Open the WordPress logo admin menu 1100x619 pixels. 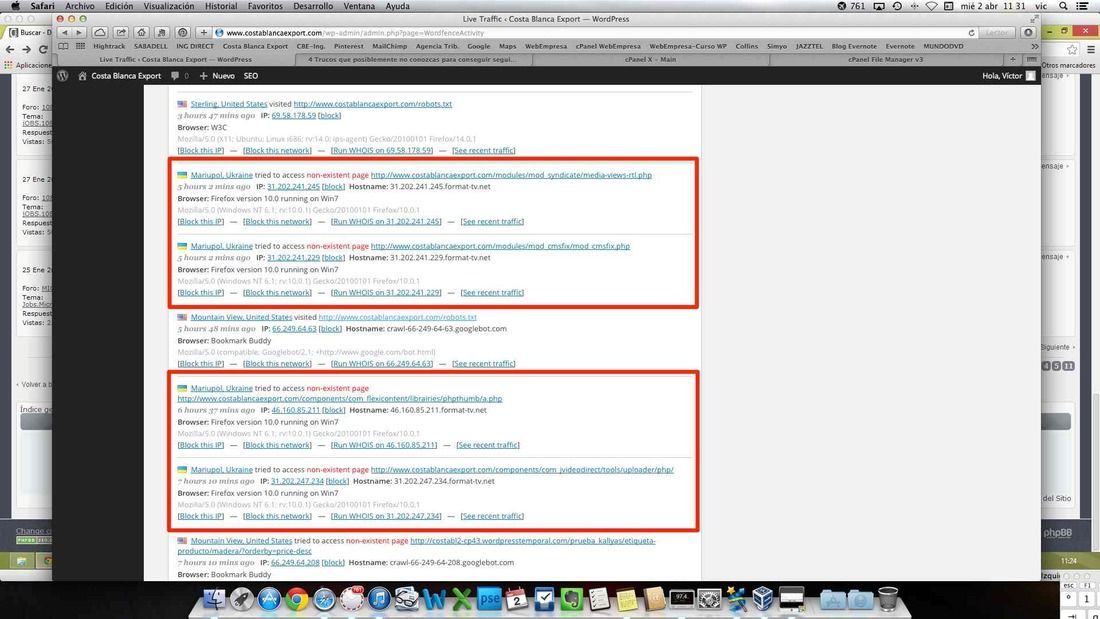pyautogui.click(x=62, y=76)
